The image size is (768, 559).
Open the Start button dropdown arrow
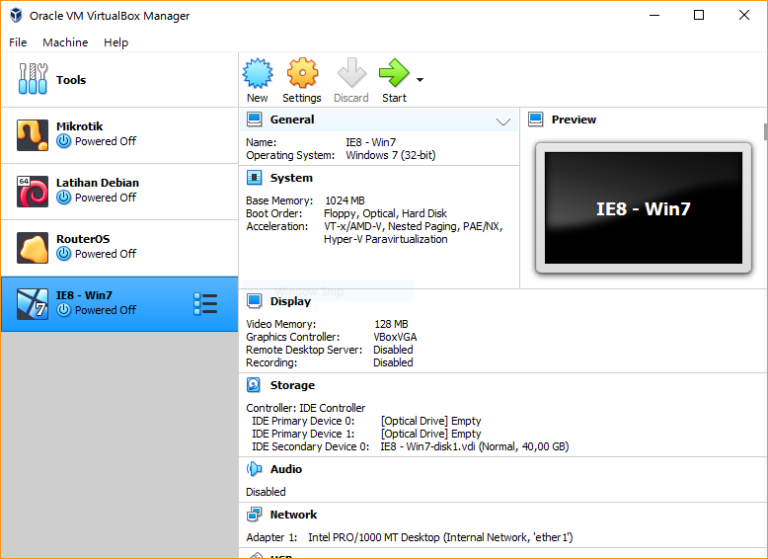tap(420, 80)
